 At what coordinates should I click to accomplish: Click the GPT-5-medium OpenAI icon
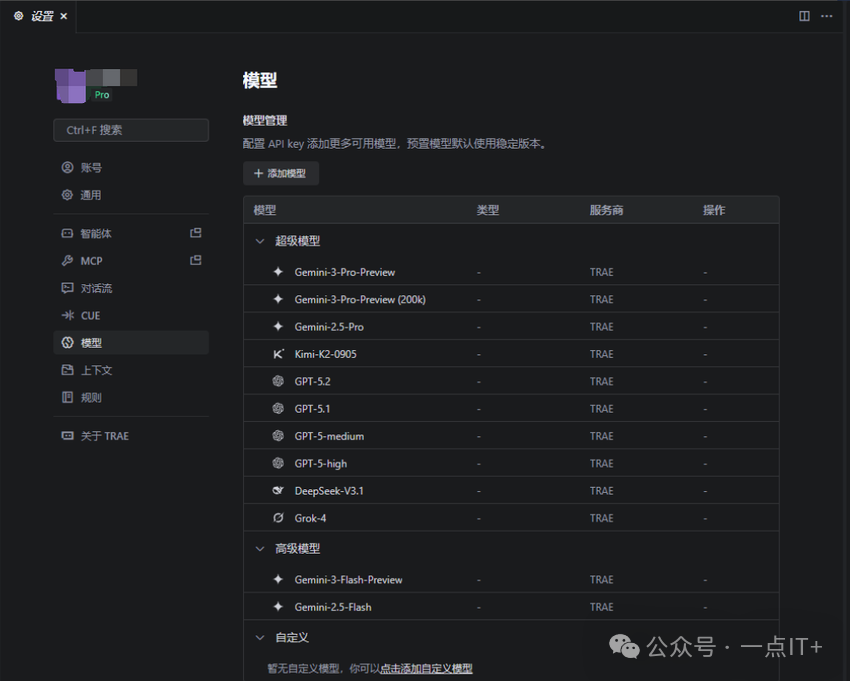click(278, 435)
